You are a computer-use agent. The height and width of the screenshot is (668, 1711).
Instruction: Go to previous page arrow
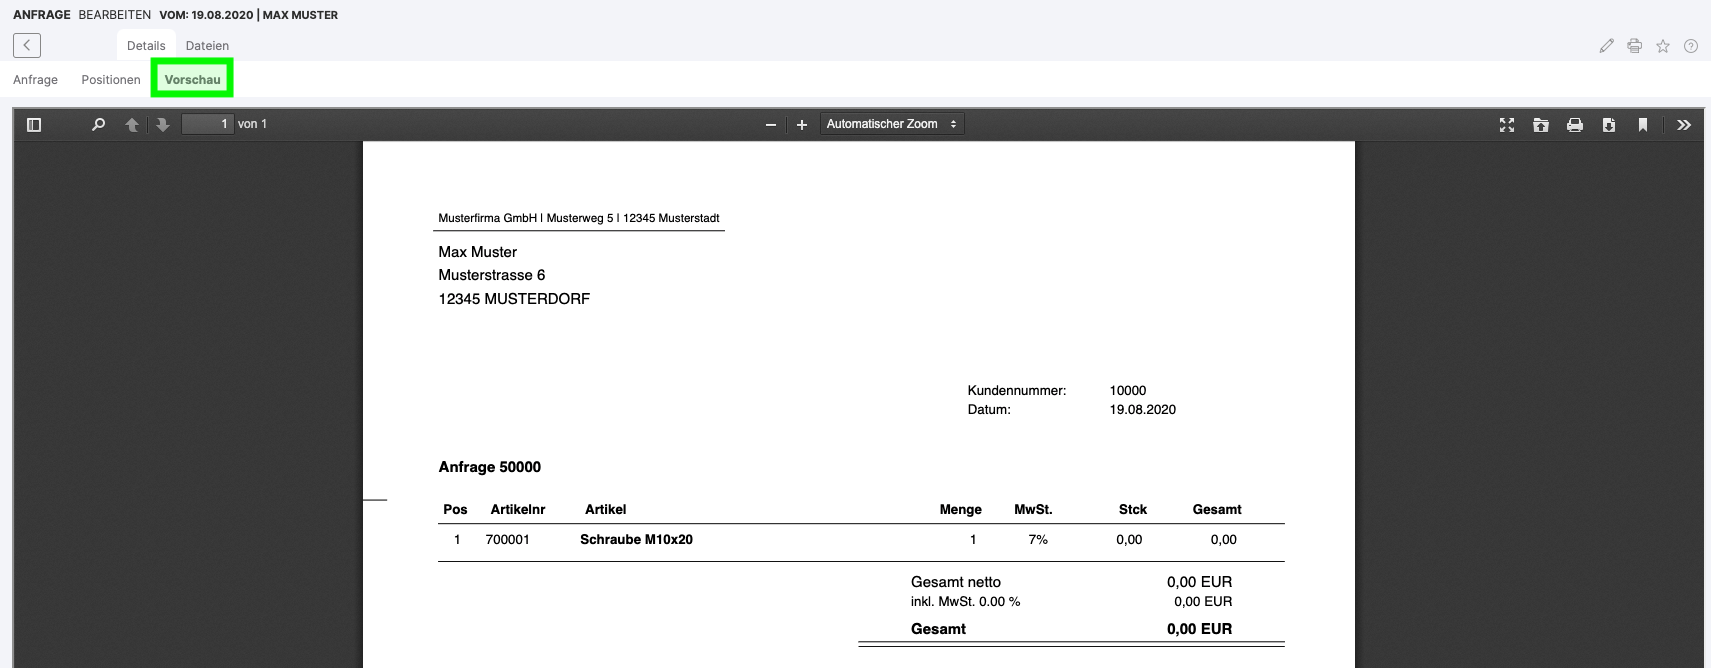point(132,125)
